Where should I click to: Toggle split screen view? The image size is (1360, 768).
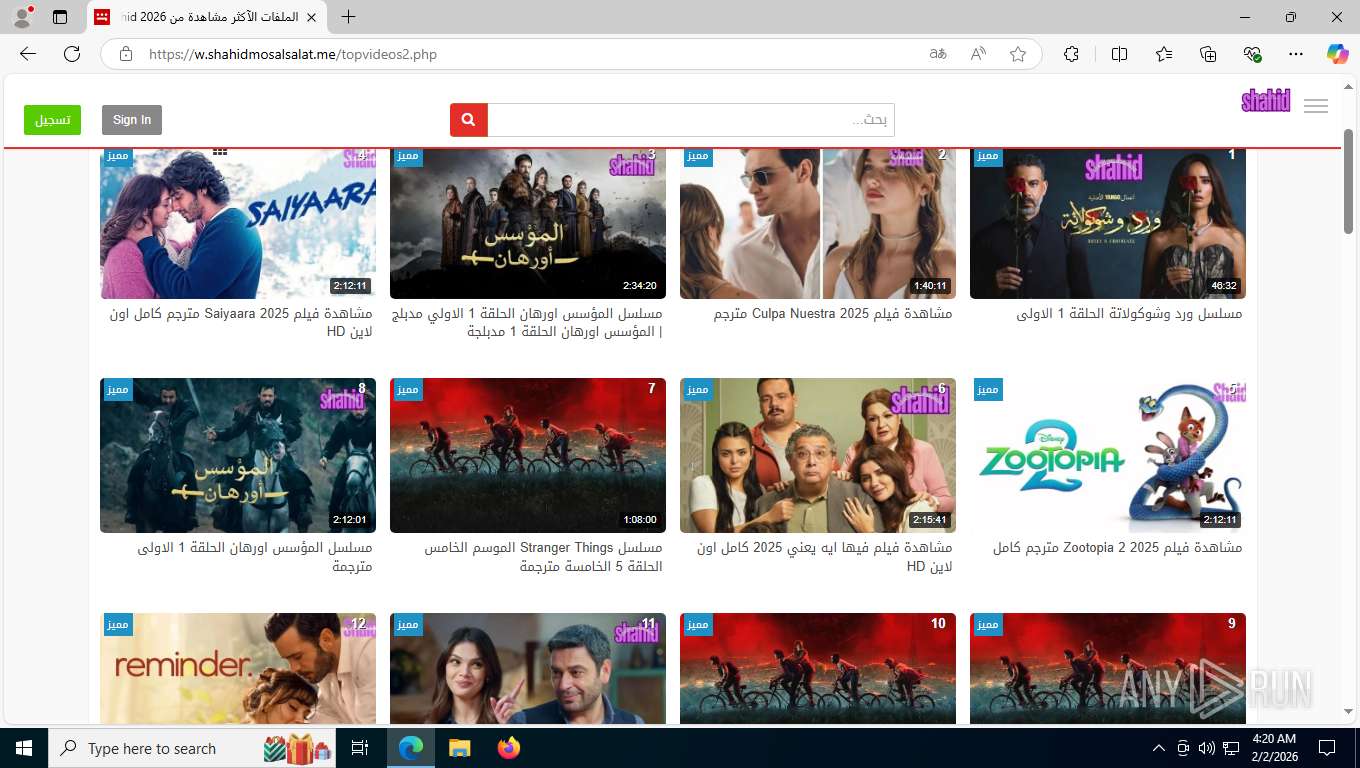pyautogui.click(x=1119, y=54)
